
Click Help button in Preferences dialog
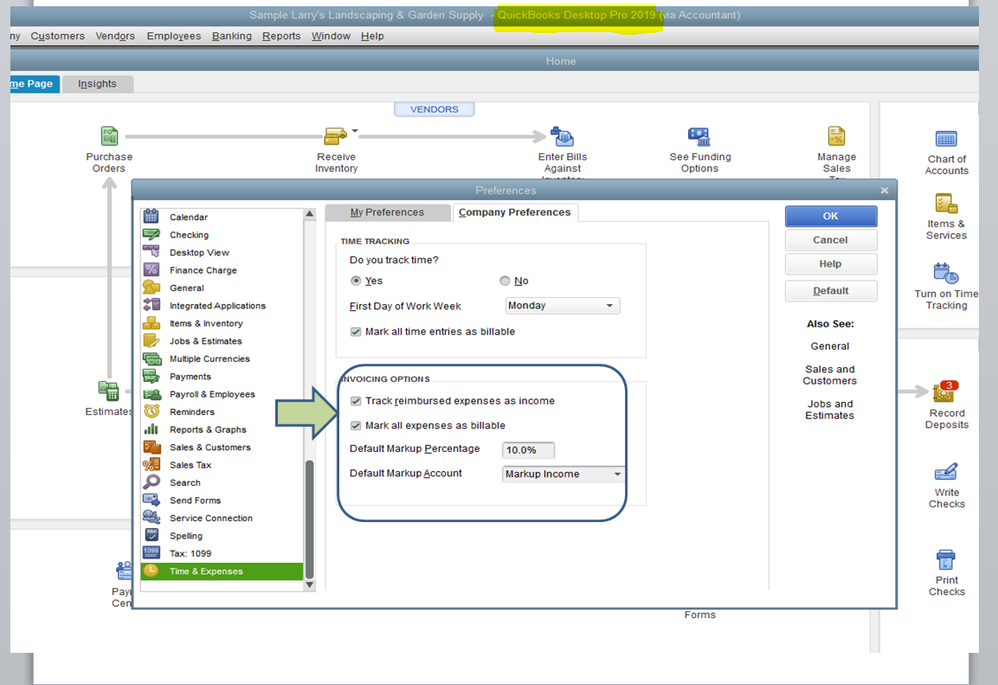pyautogui.click(x=831, y=264)
